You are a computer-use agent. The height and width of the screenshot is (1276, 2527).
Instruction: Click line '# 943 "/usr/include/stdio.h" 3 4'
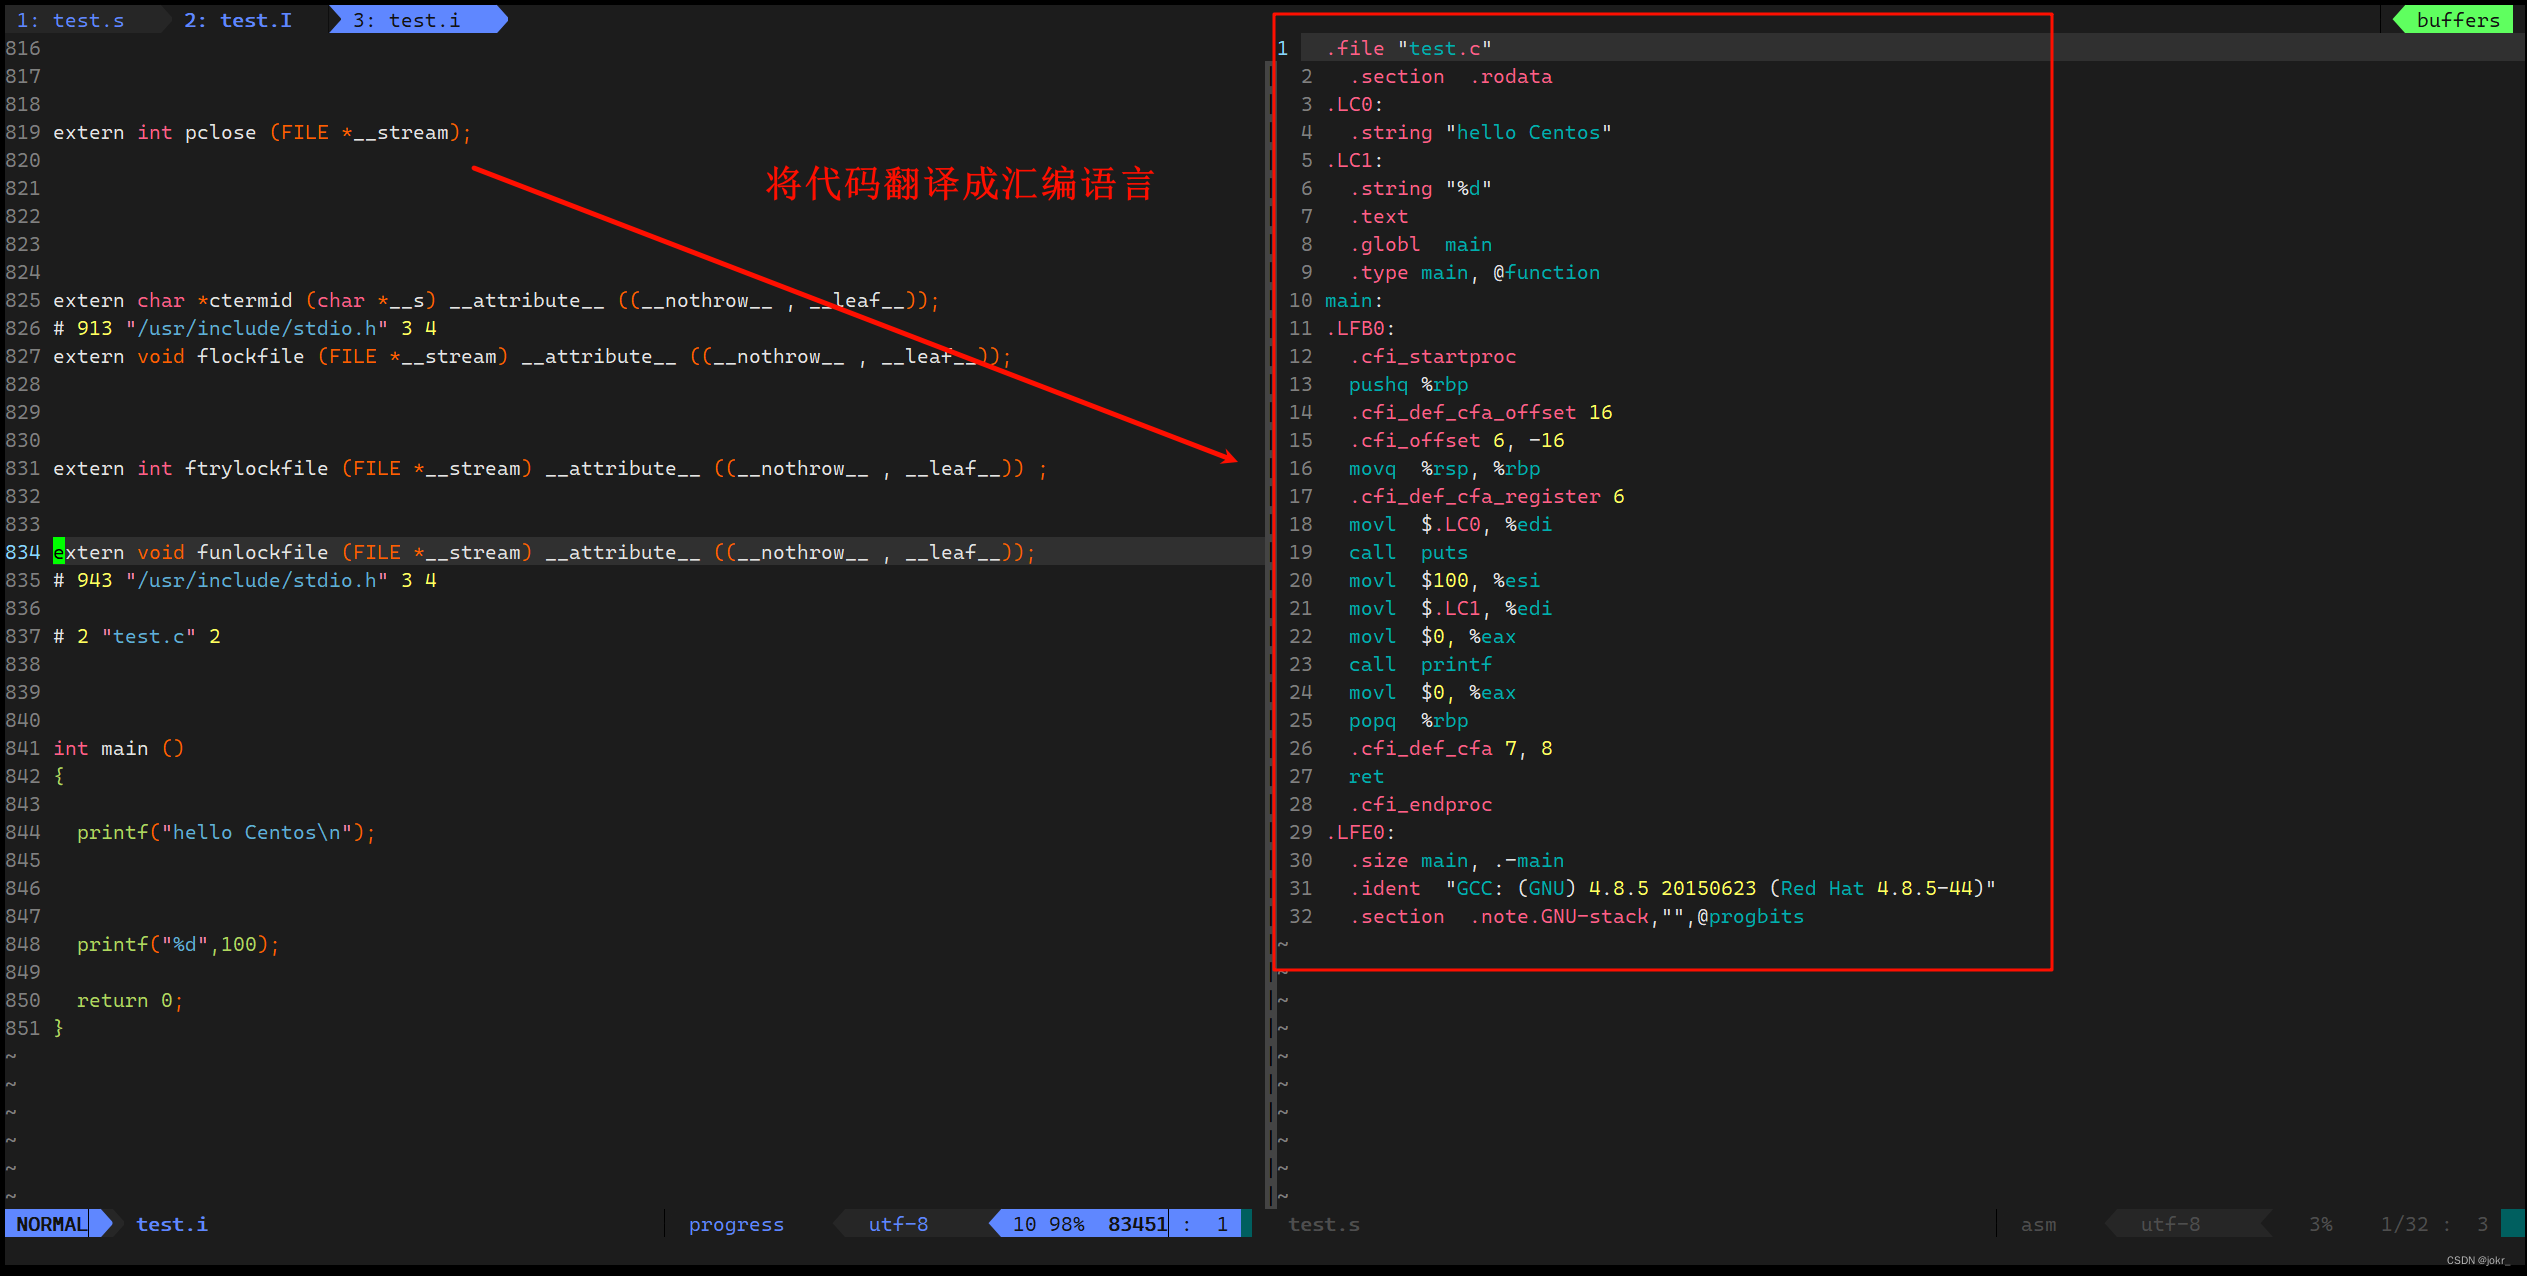(x=245, y=581)
